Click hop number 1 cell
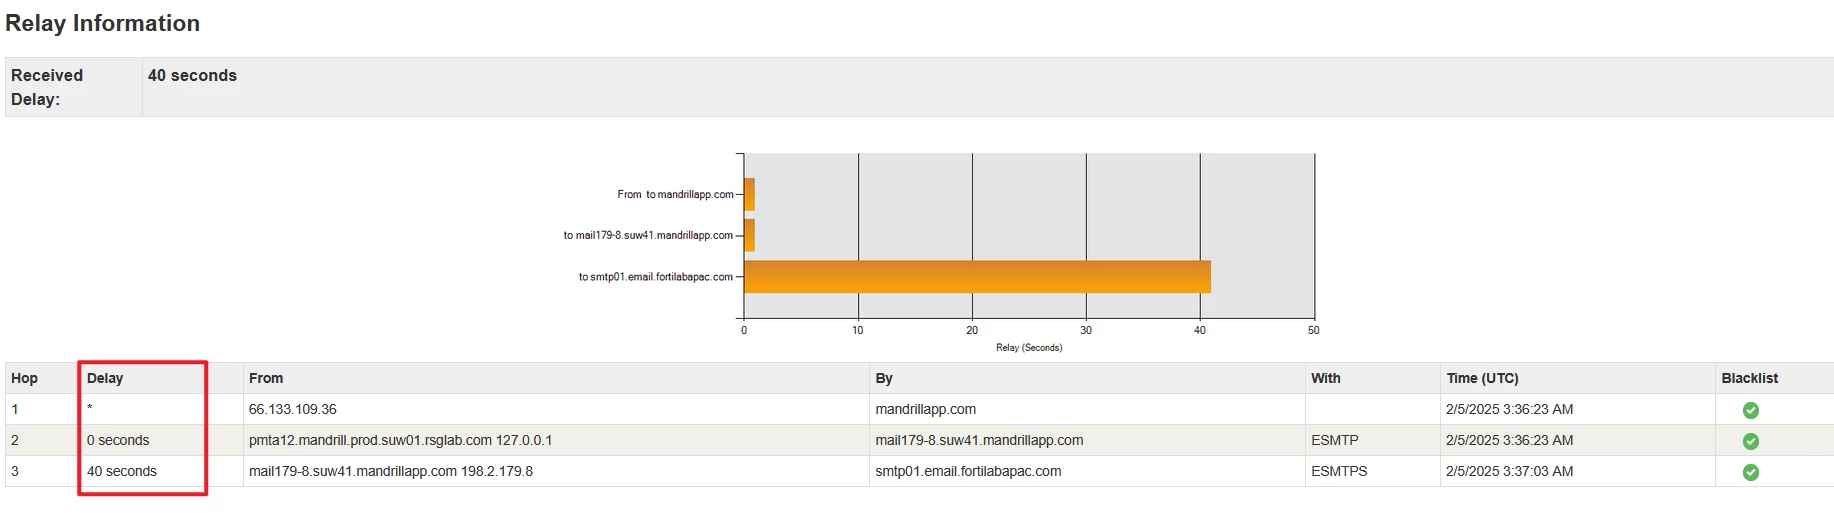Viewport: 1834px width, 513px height. pos(15,409)
